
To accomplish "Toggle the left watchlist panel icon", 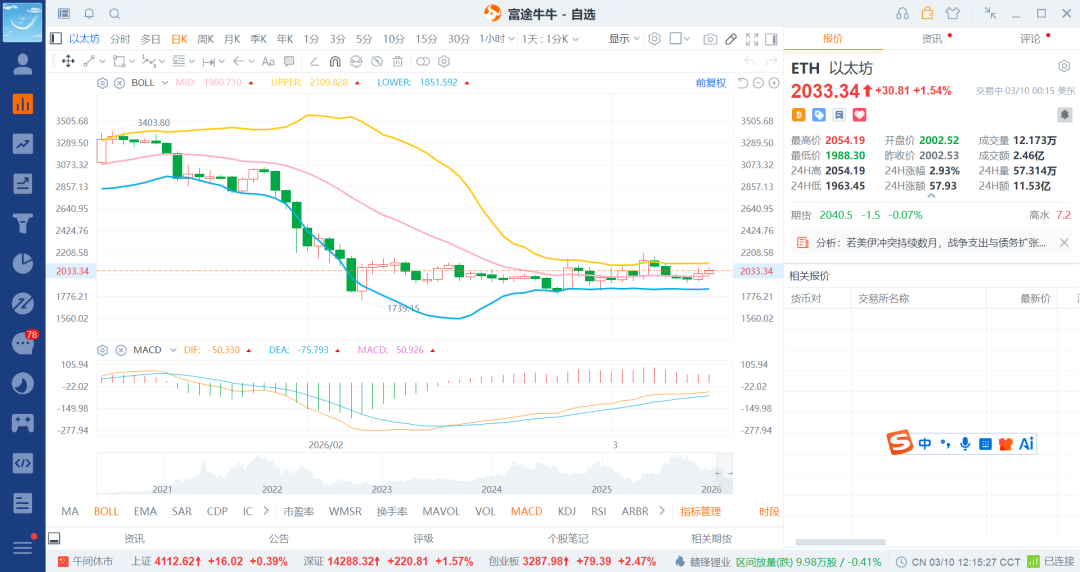I will click(56, 39).
